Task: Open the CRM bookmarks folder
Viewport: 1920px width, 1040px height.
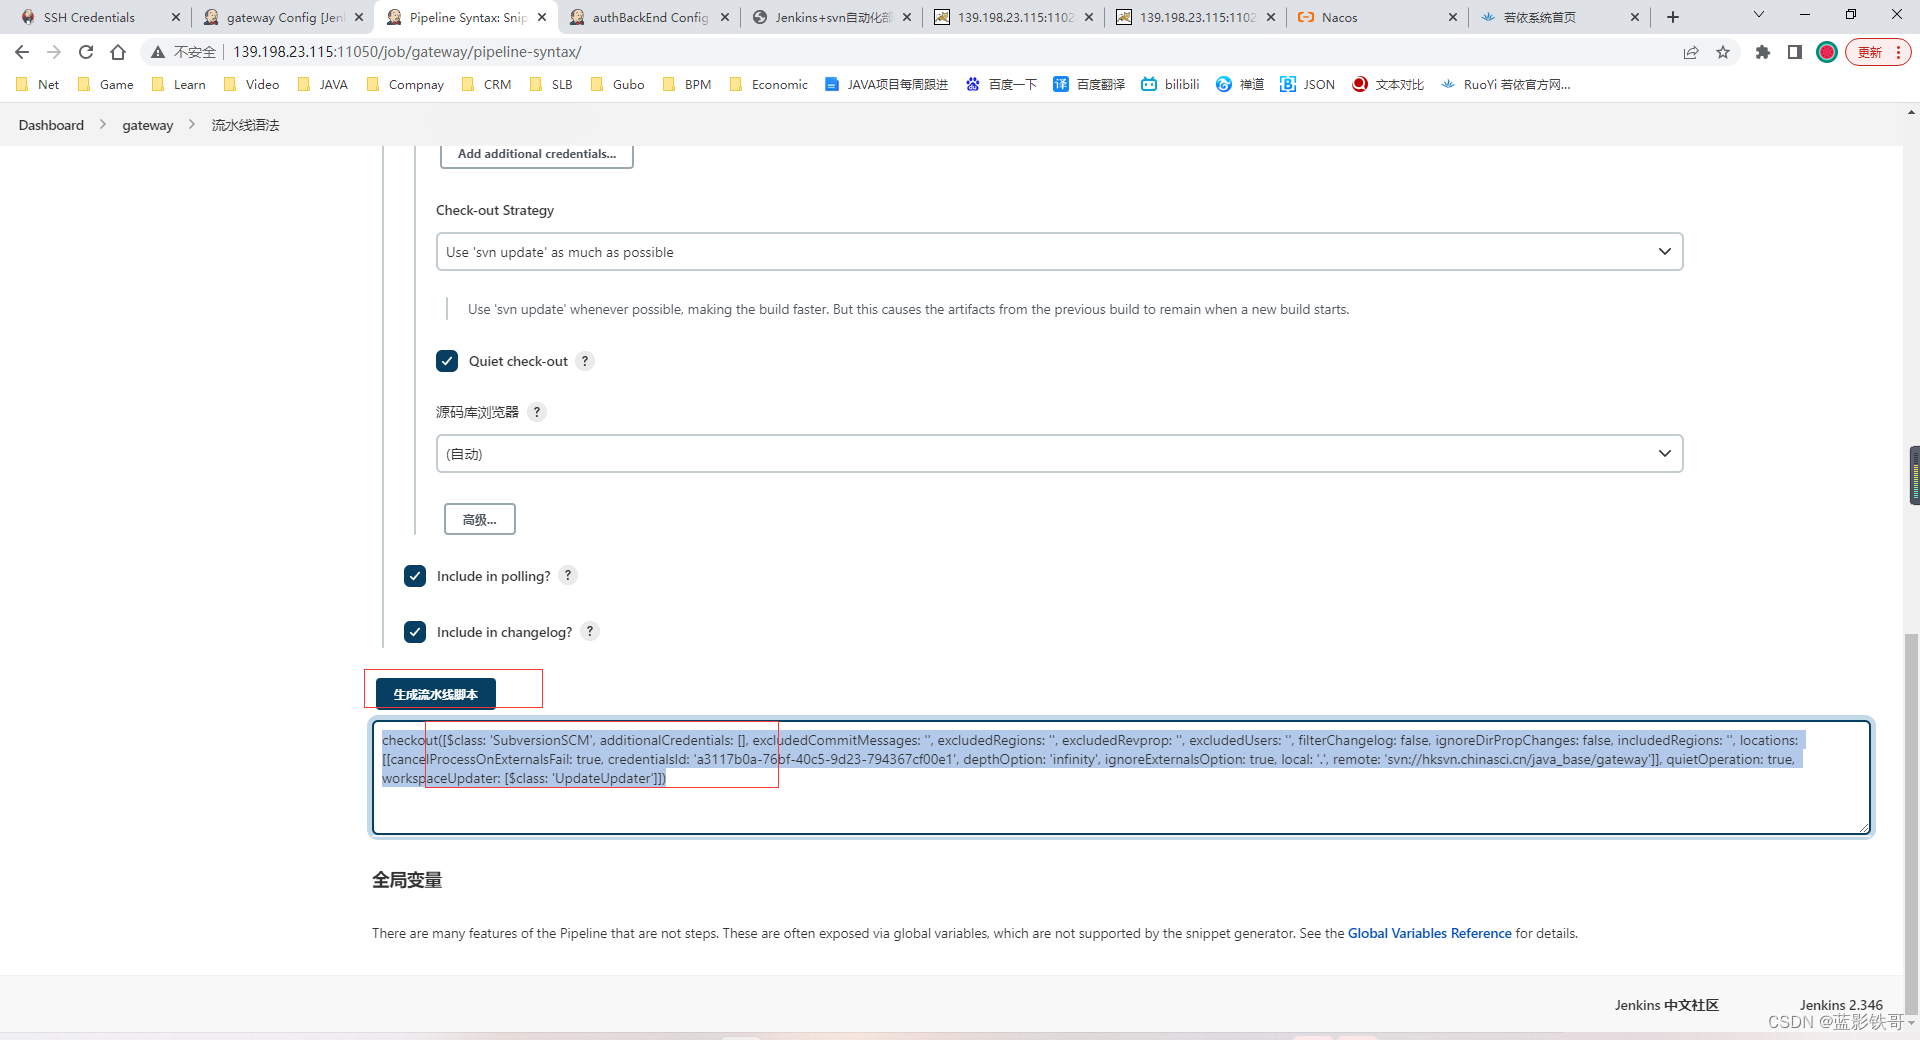Action: 487,85
